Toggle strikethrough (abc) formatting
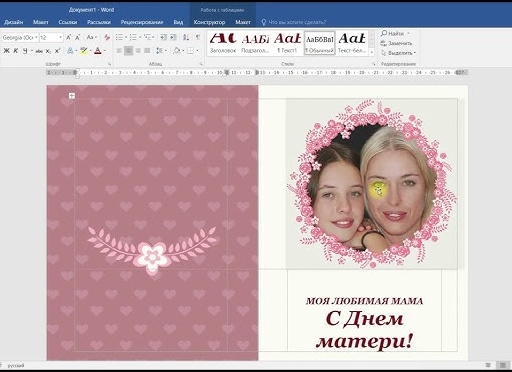Screen dimensions: 512x372 pos(39,51)
